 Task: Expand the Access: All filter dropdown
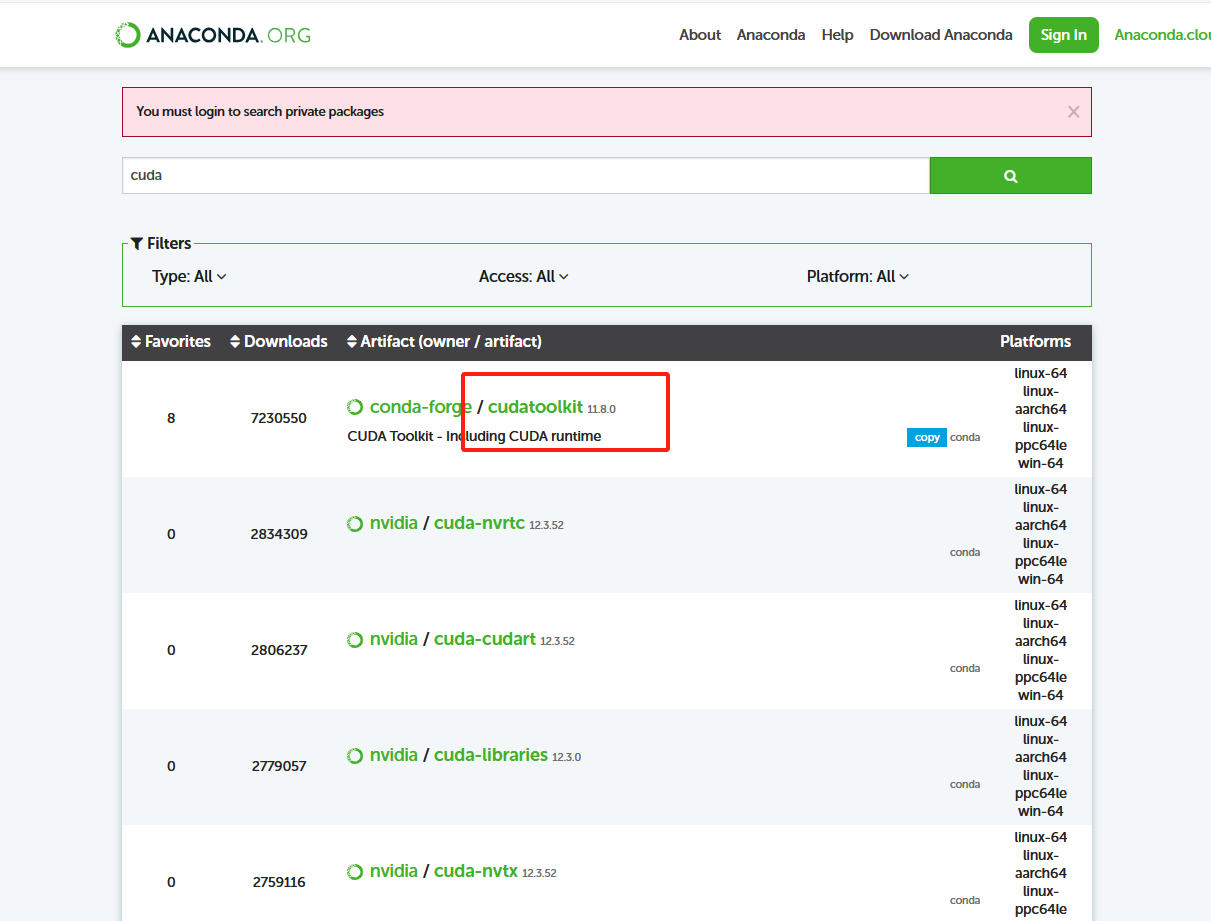click(524, 276)
